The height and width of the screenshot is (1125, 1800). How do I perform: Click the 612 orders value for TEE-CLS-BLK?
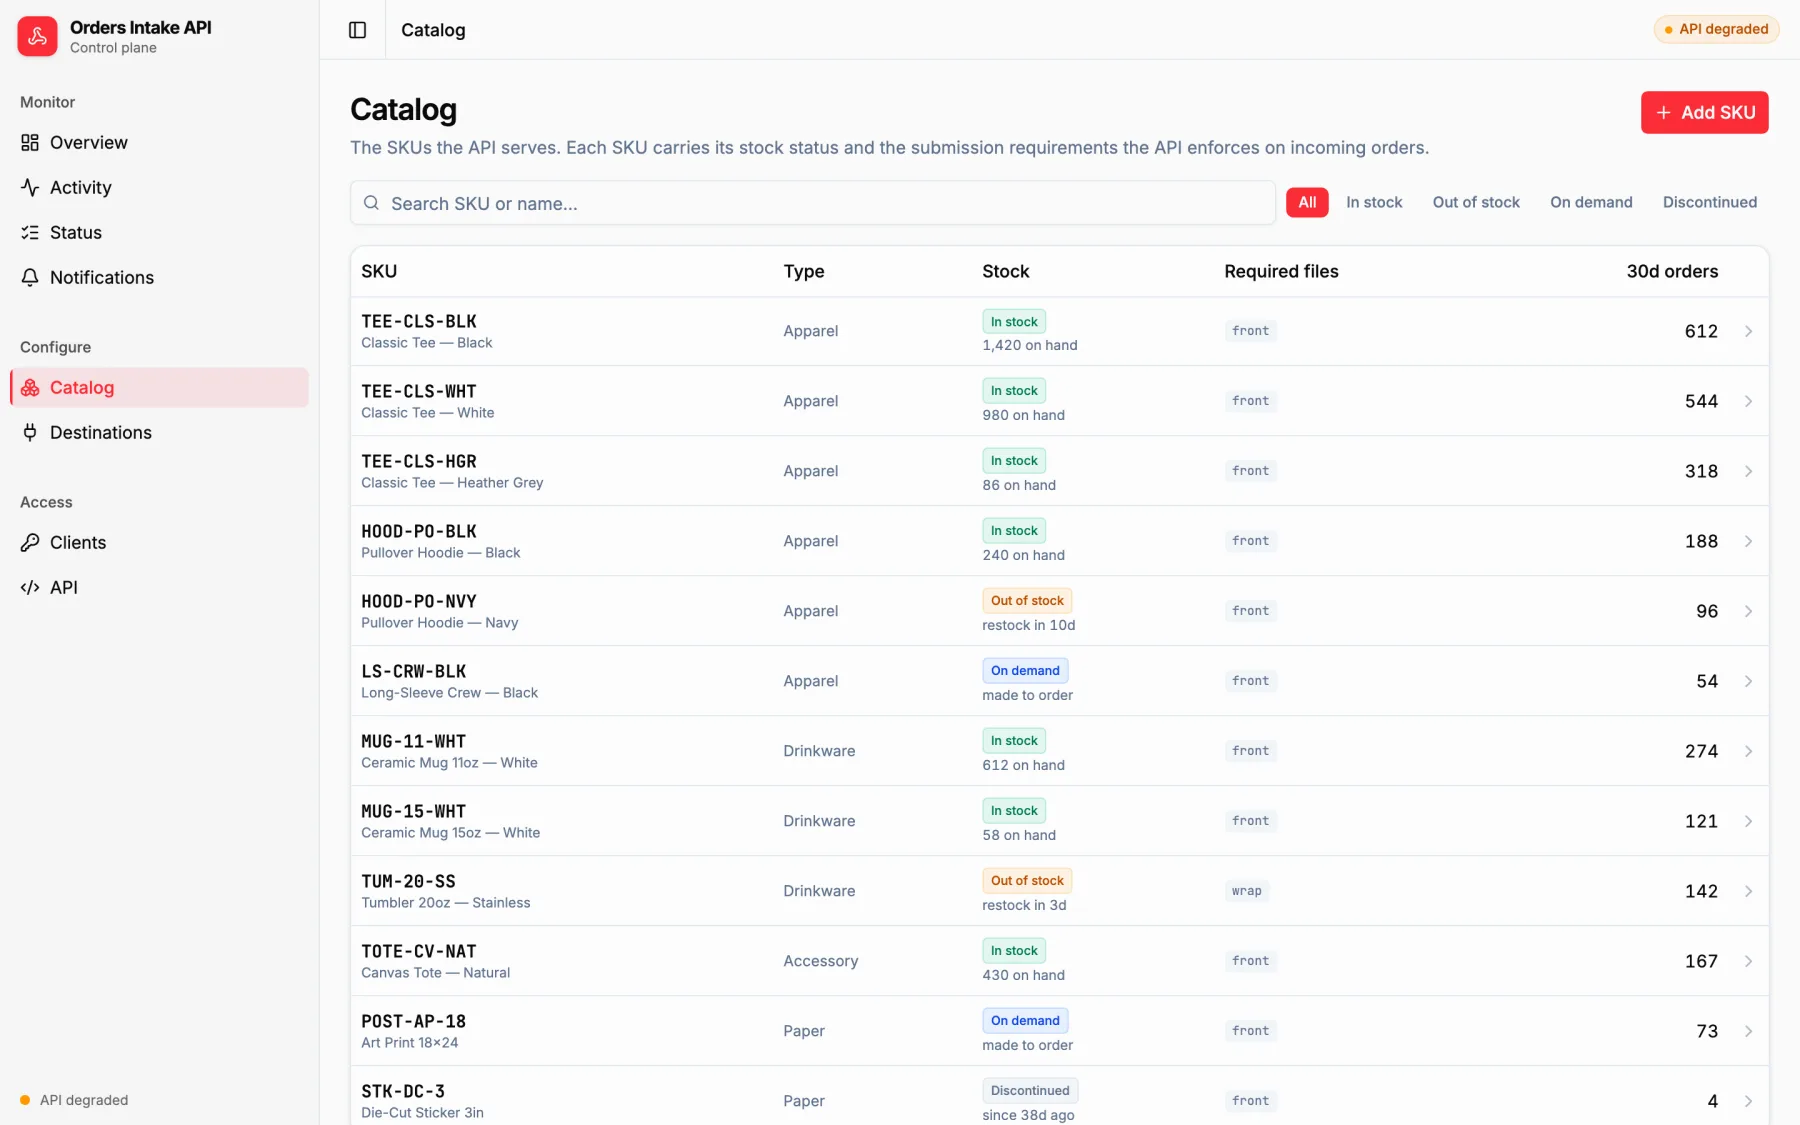click(1701, 331)
